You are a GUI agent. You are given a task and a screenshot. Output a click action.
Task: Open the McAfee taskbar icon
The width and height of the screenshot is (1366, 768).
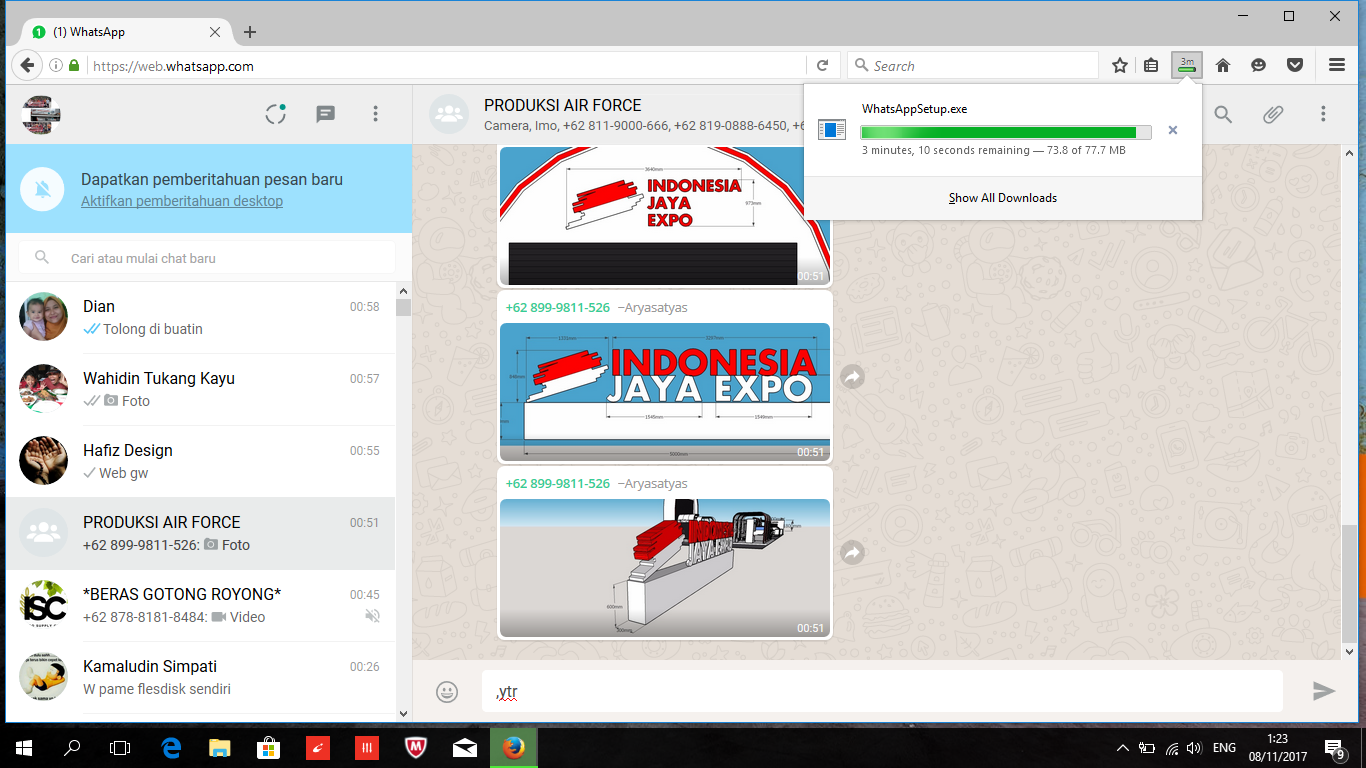[416, 748]
